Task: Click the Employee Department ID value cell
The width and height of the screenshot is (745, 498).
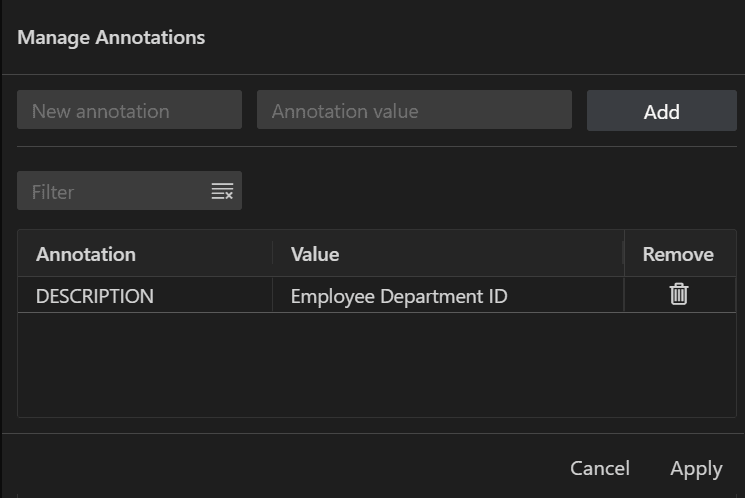Action: pyautogui.click(x=399, y=296)
